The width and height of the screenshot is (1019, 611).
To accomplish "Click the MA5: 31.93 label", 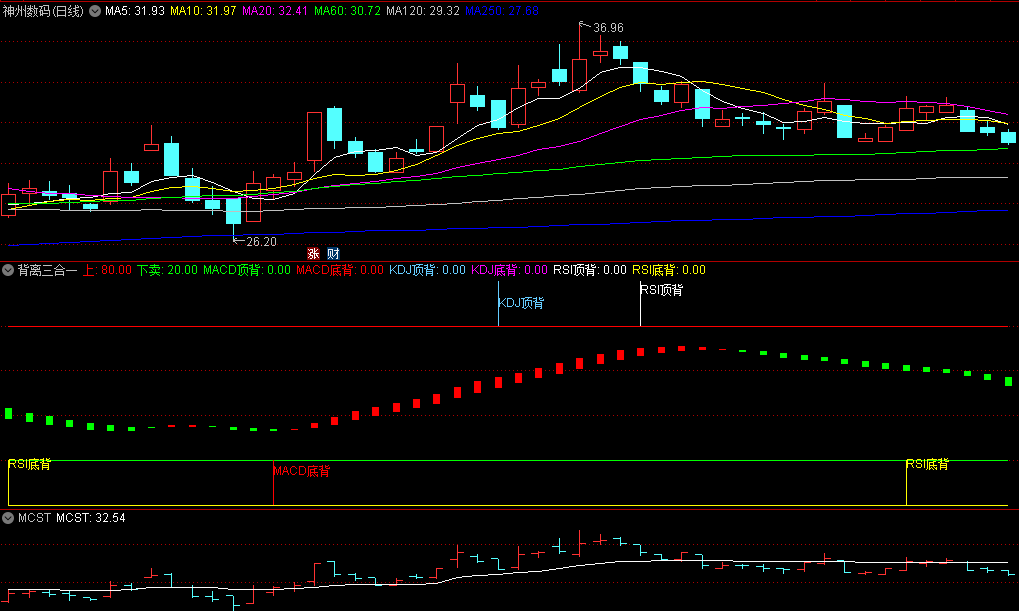I will [x=135, y=11].
